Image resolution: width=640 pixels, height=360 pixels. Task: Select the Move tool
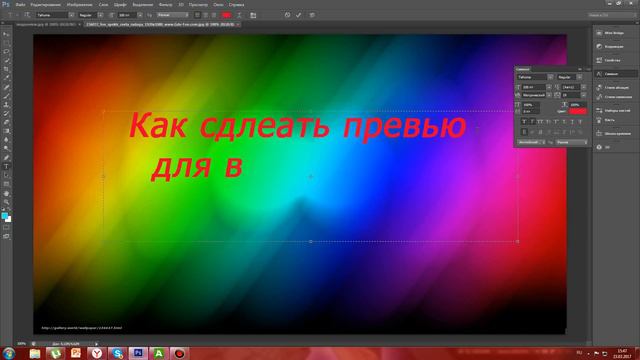pos(6,35)
